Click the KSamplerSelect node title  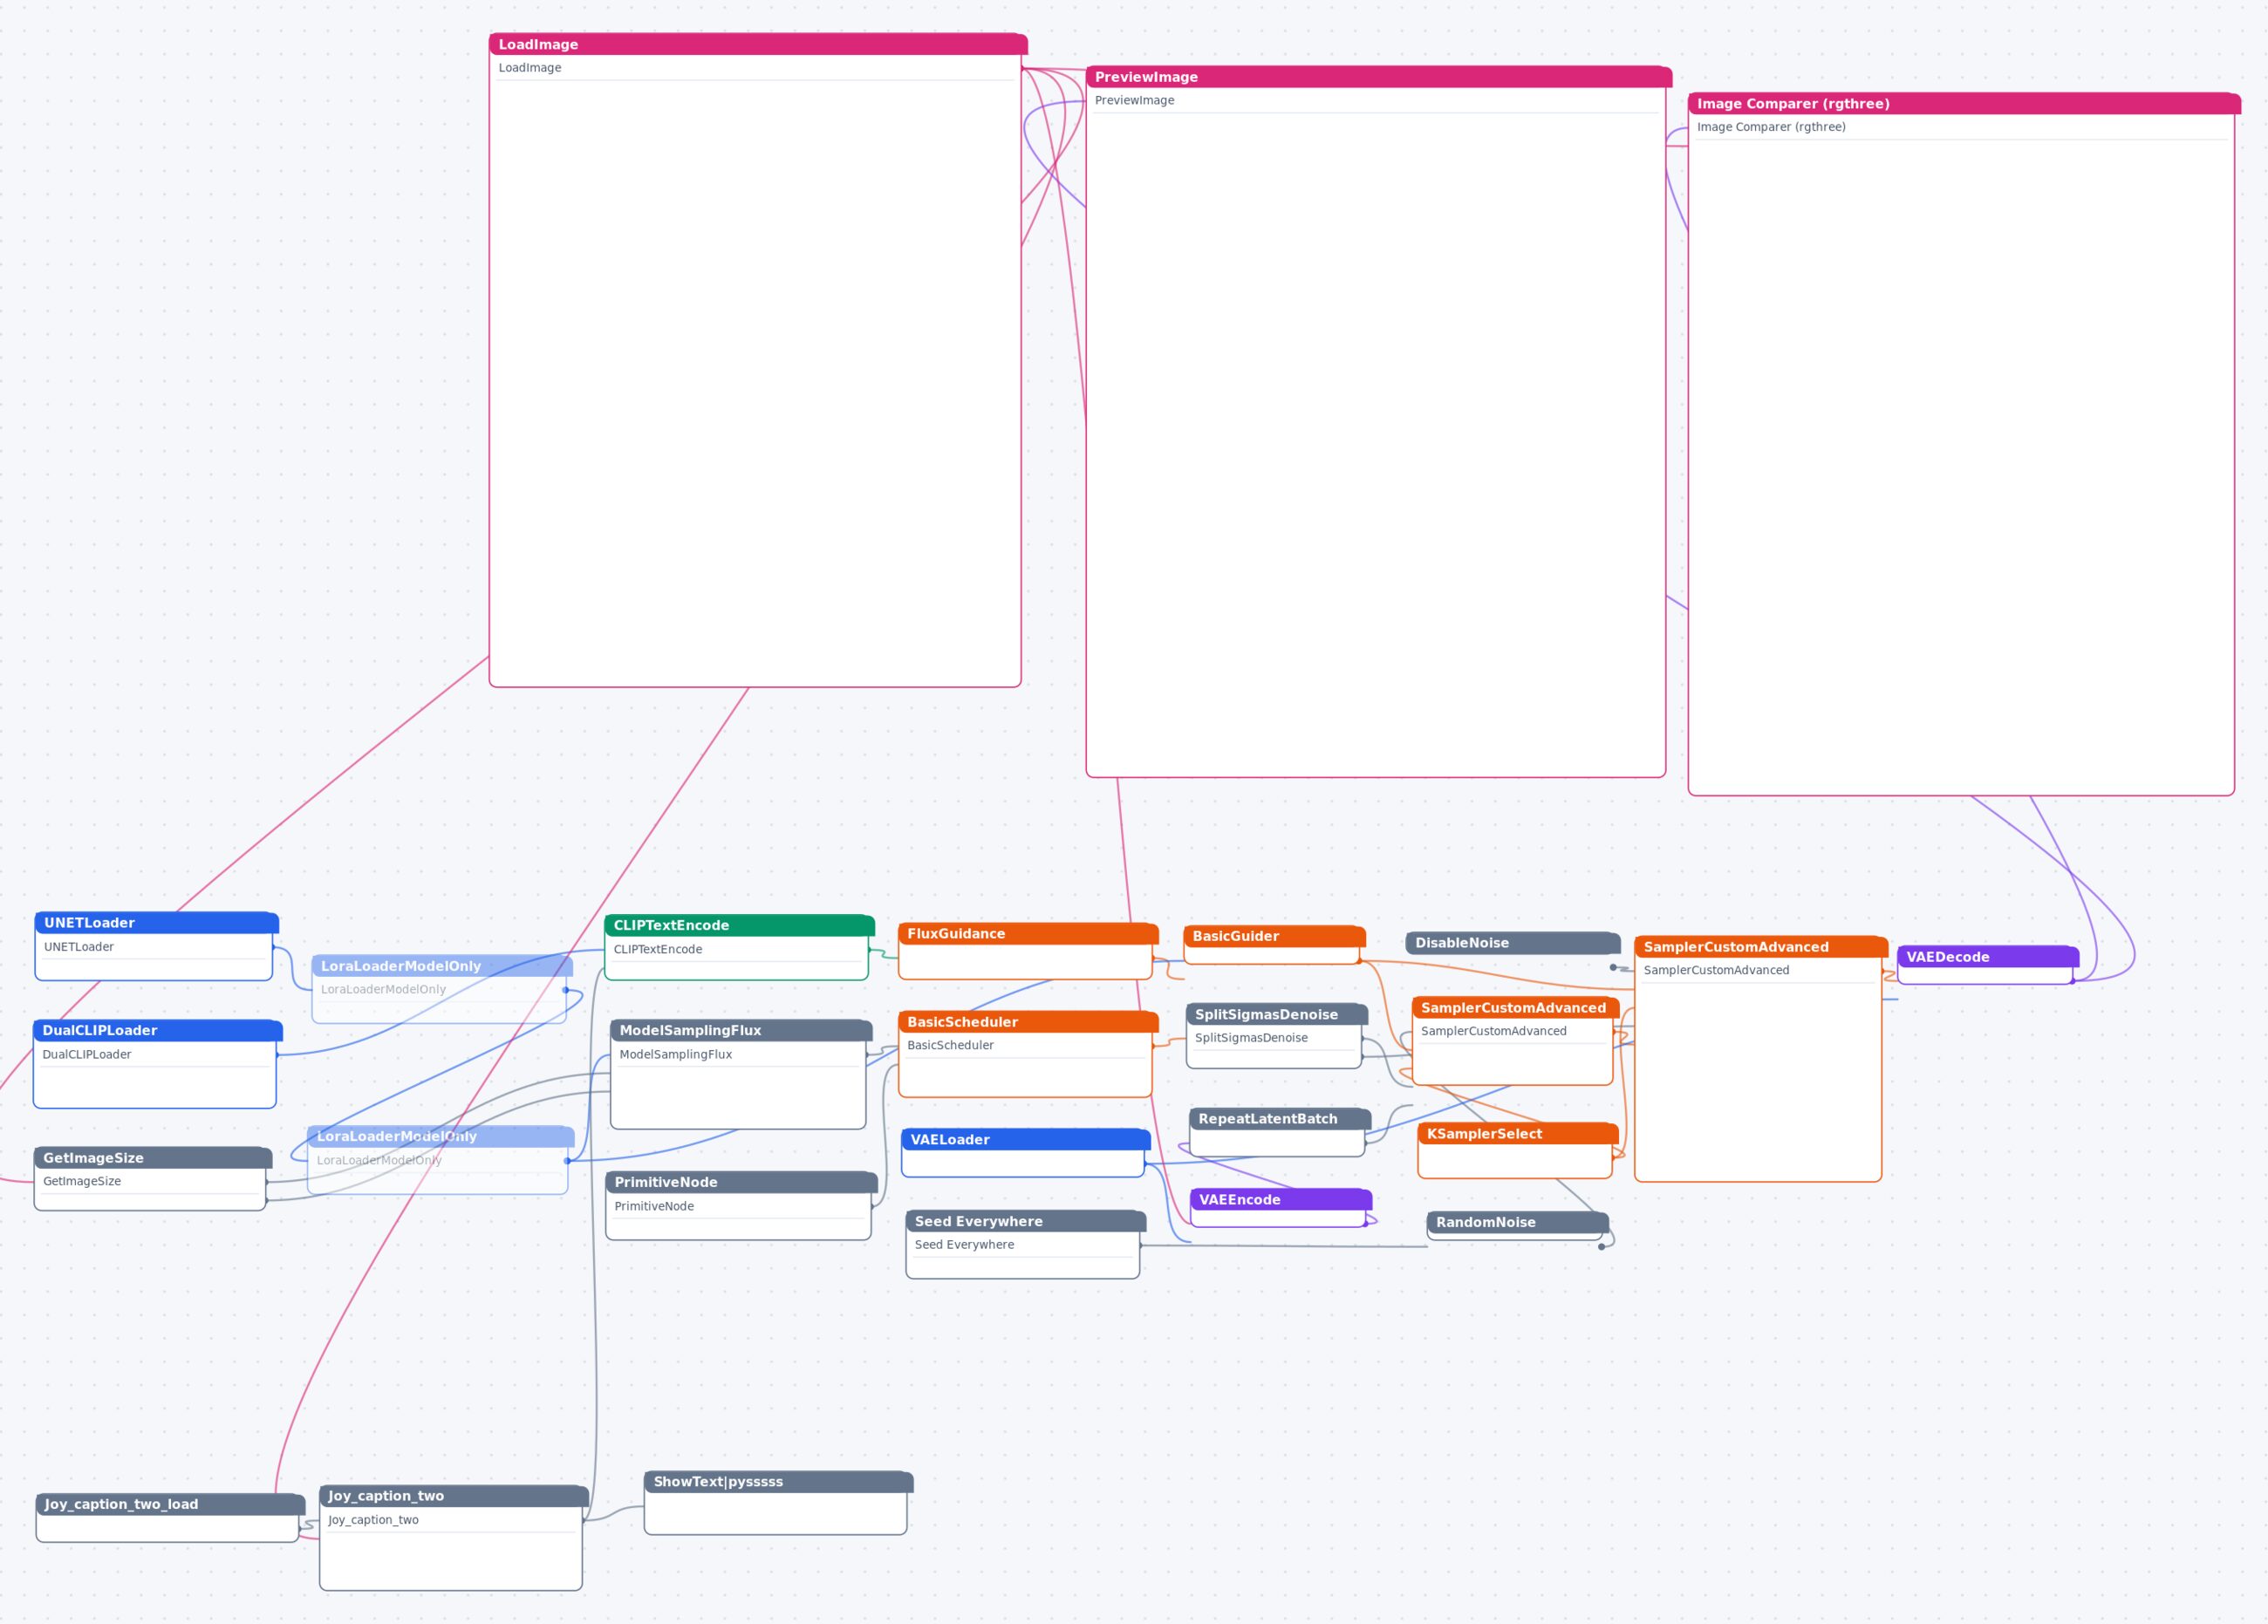[1518, 1134]
